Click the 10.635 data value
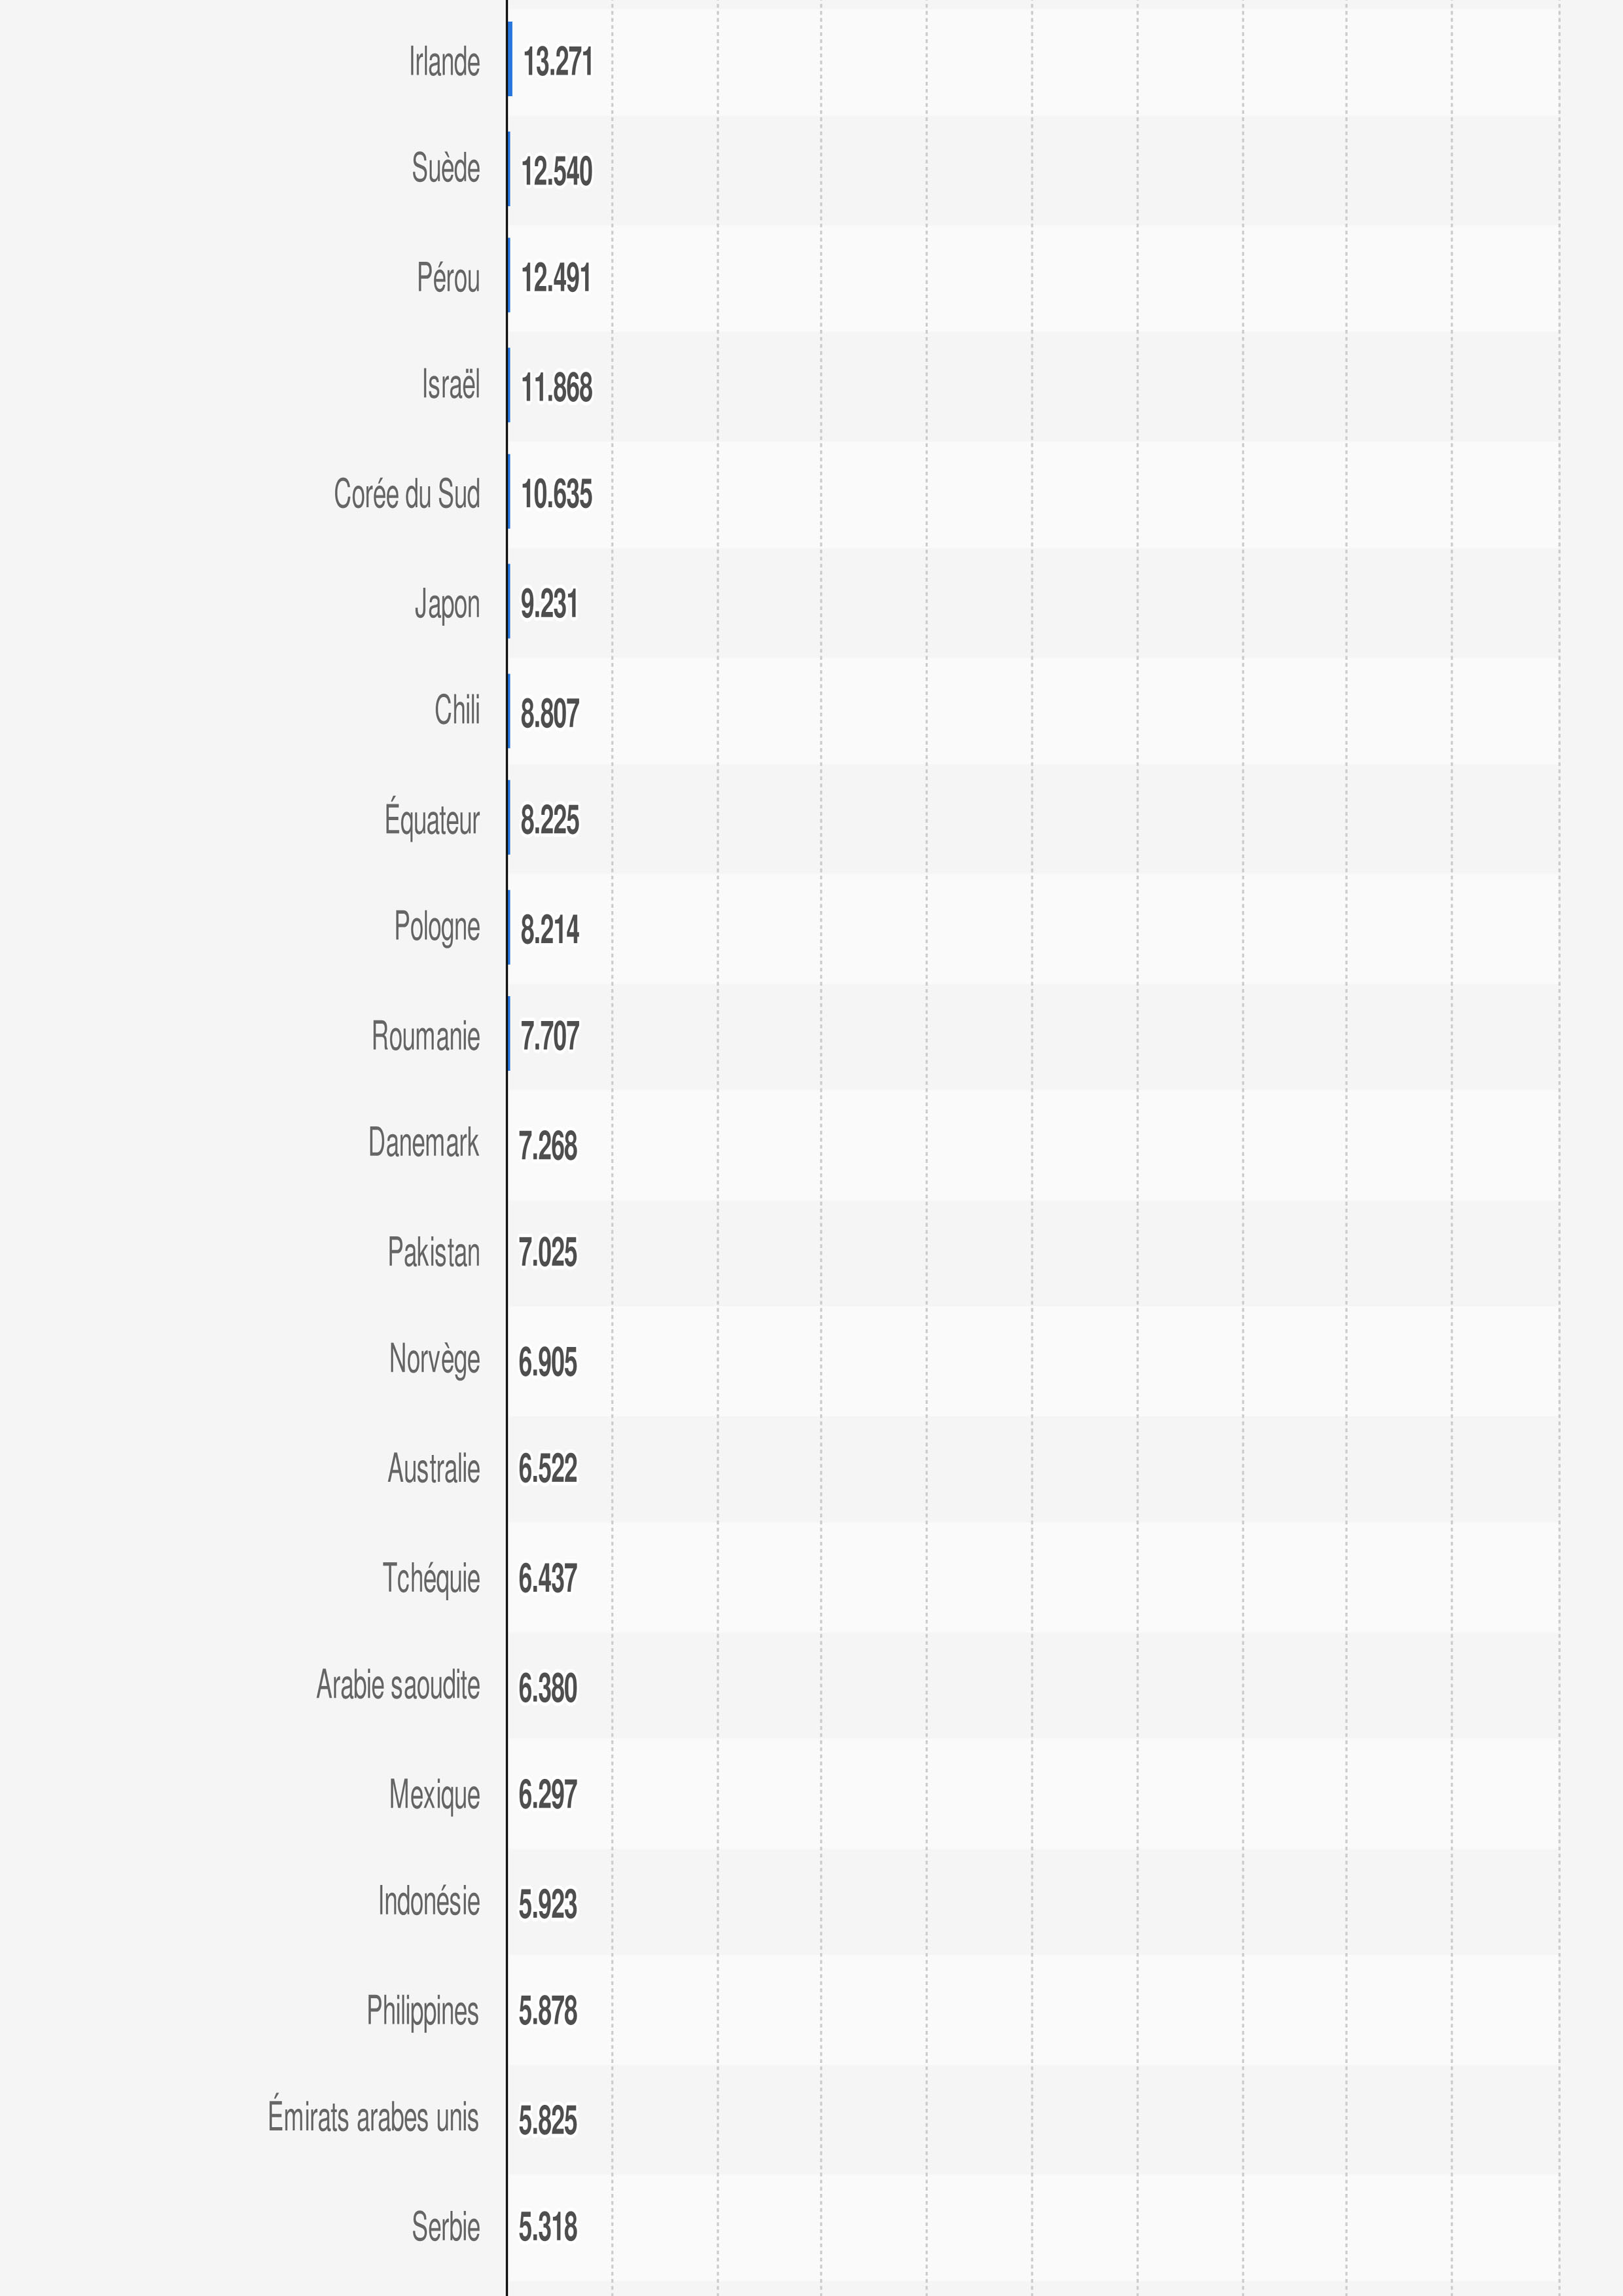Viewport: 1623px width, 2296px height. (556, 494)
